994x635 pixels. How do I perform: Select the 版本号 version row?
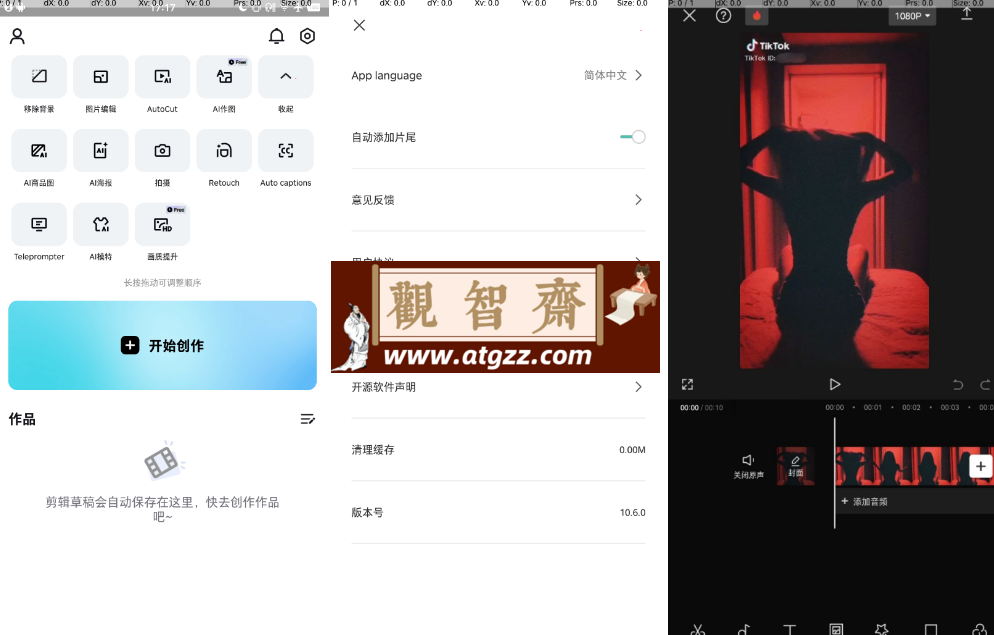498,513
